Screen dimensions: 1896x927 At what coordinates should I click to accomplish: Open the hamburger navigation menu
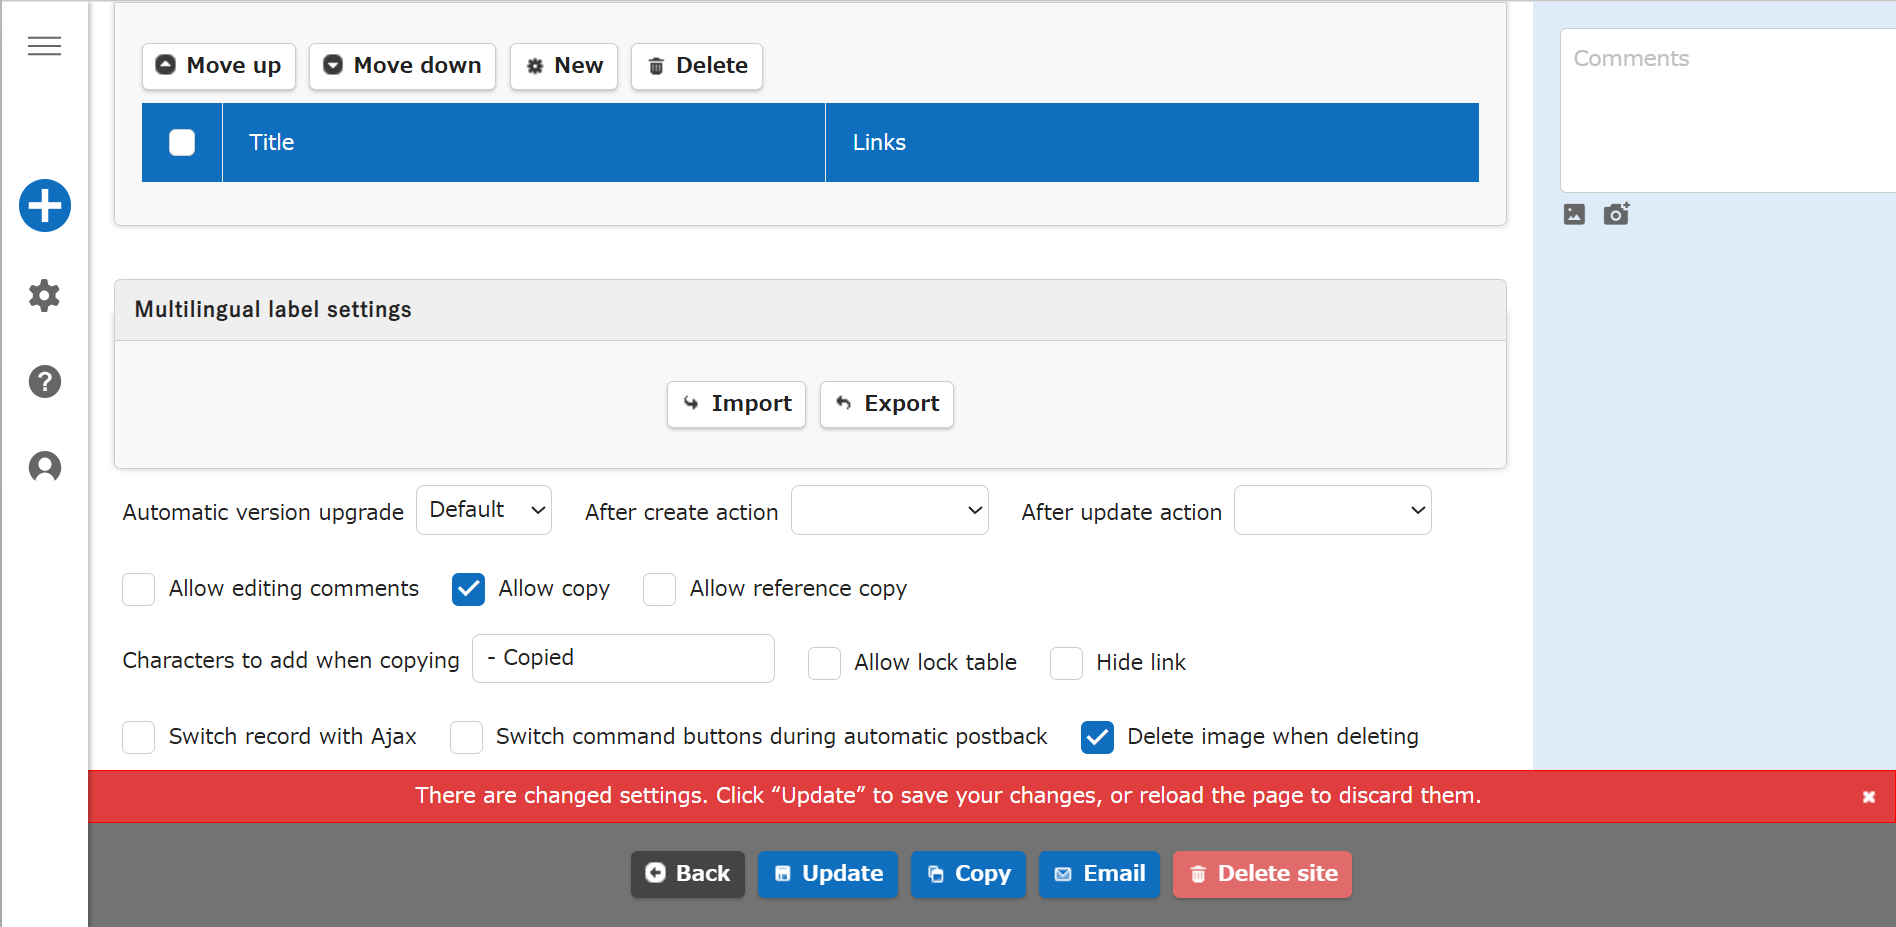pos(44,46)
